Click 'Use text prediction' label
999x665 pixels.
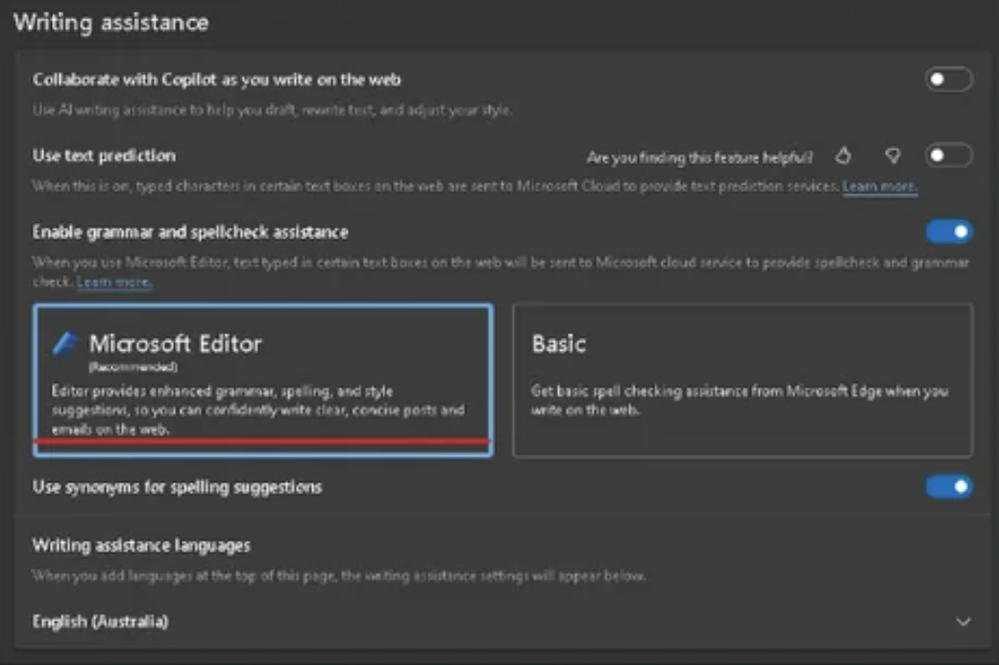point(104,155)
